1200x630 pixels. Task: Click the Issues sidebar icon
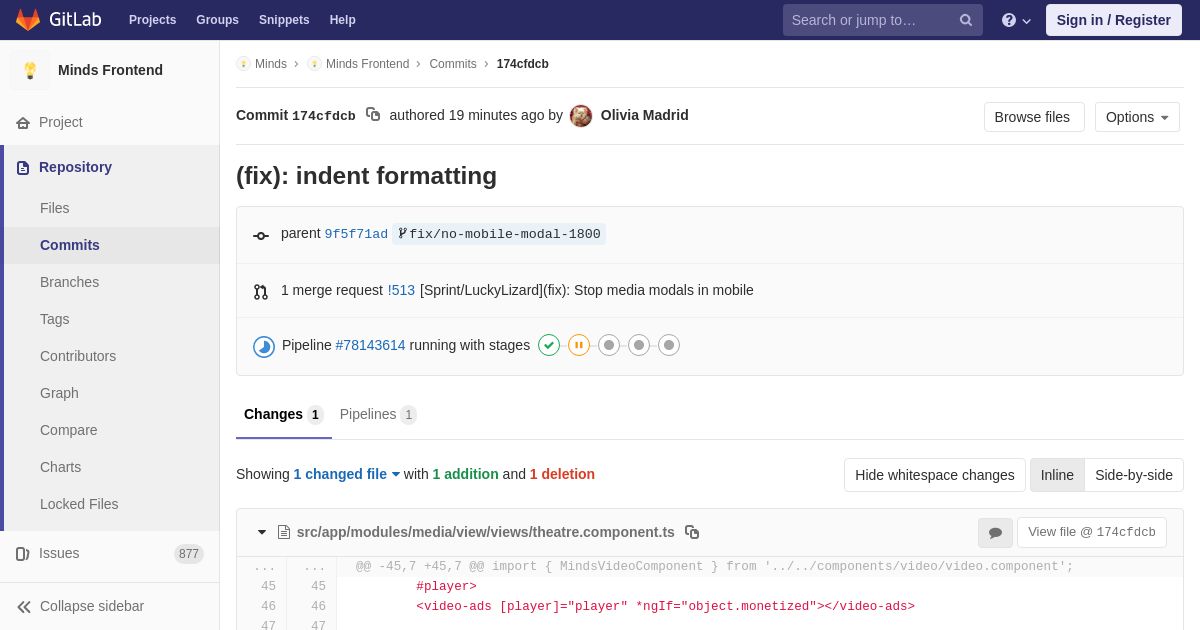[23, 554]
